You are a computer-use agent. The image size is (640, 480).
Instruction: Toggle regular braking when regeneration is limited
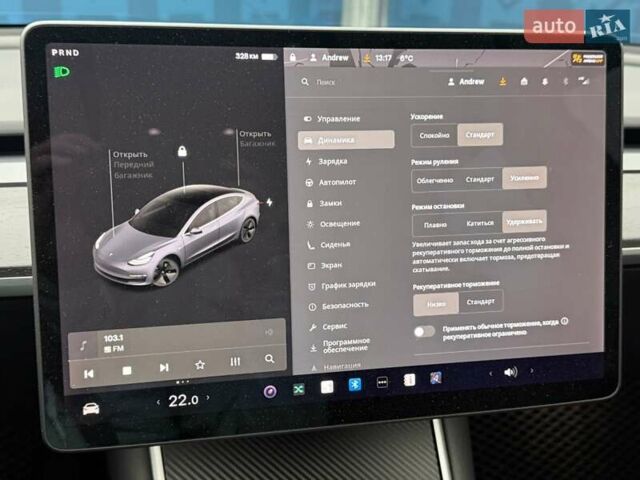pos(424,331)
